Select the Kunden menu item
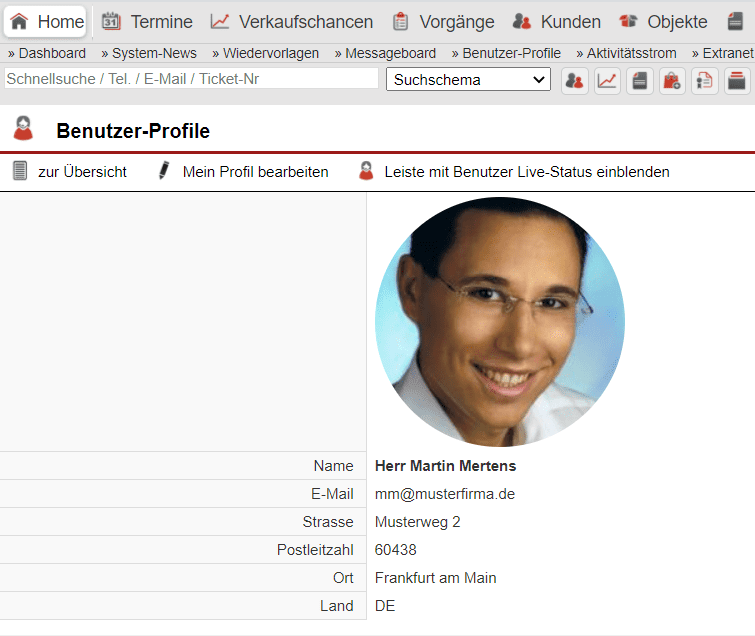This screenshot has width=755, height=636. point(557,22)
